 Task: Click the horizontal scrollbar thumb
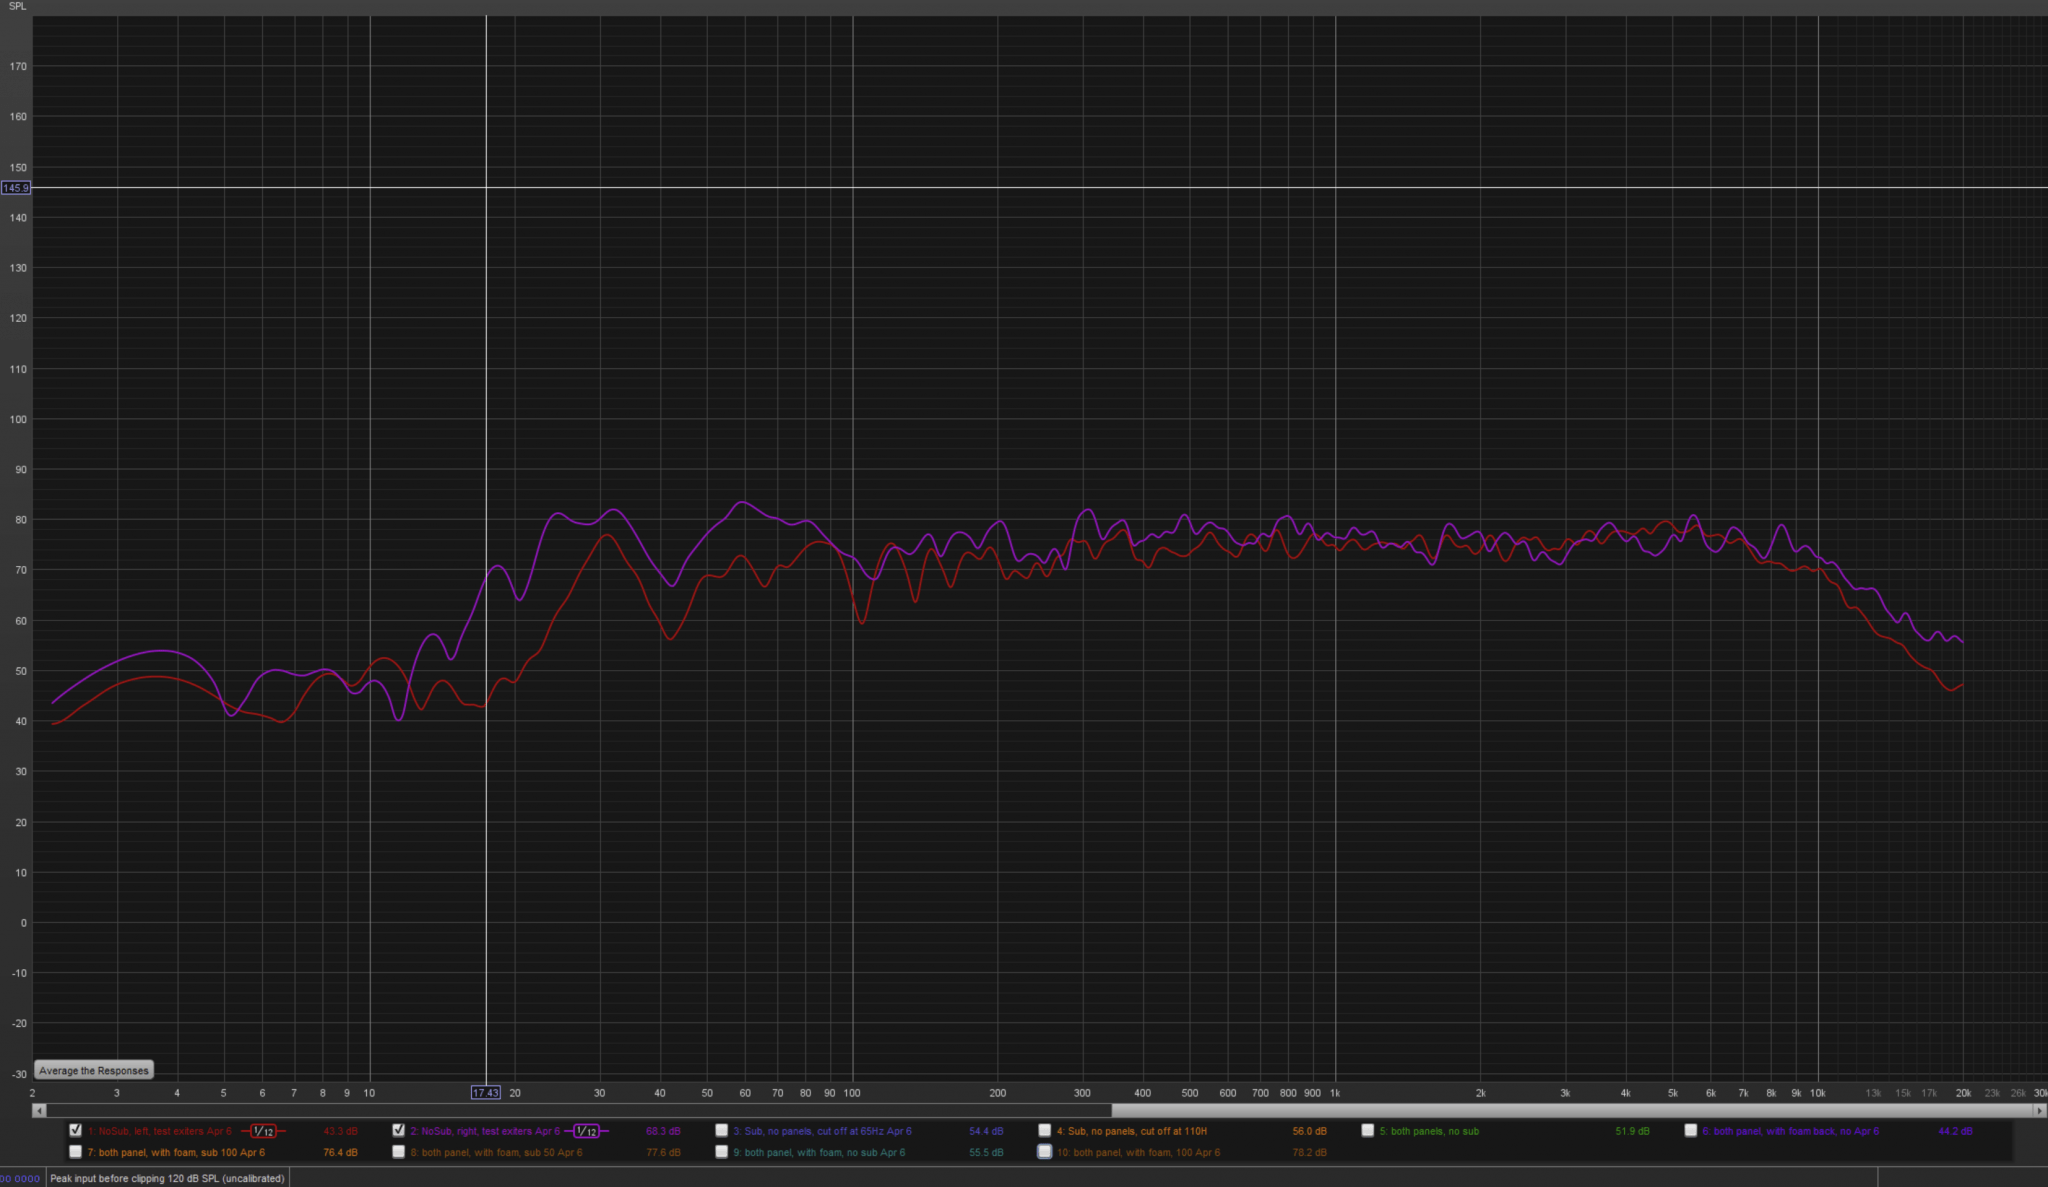1571,1110
